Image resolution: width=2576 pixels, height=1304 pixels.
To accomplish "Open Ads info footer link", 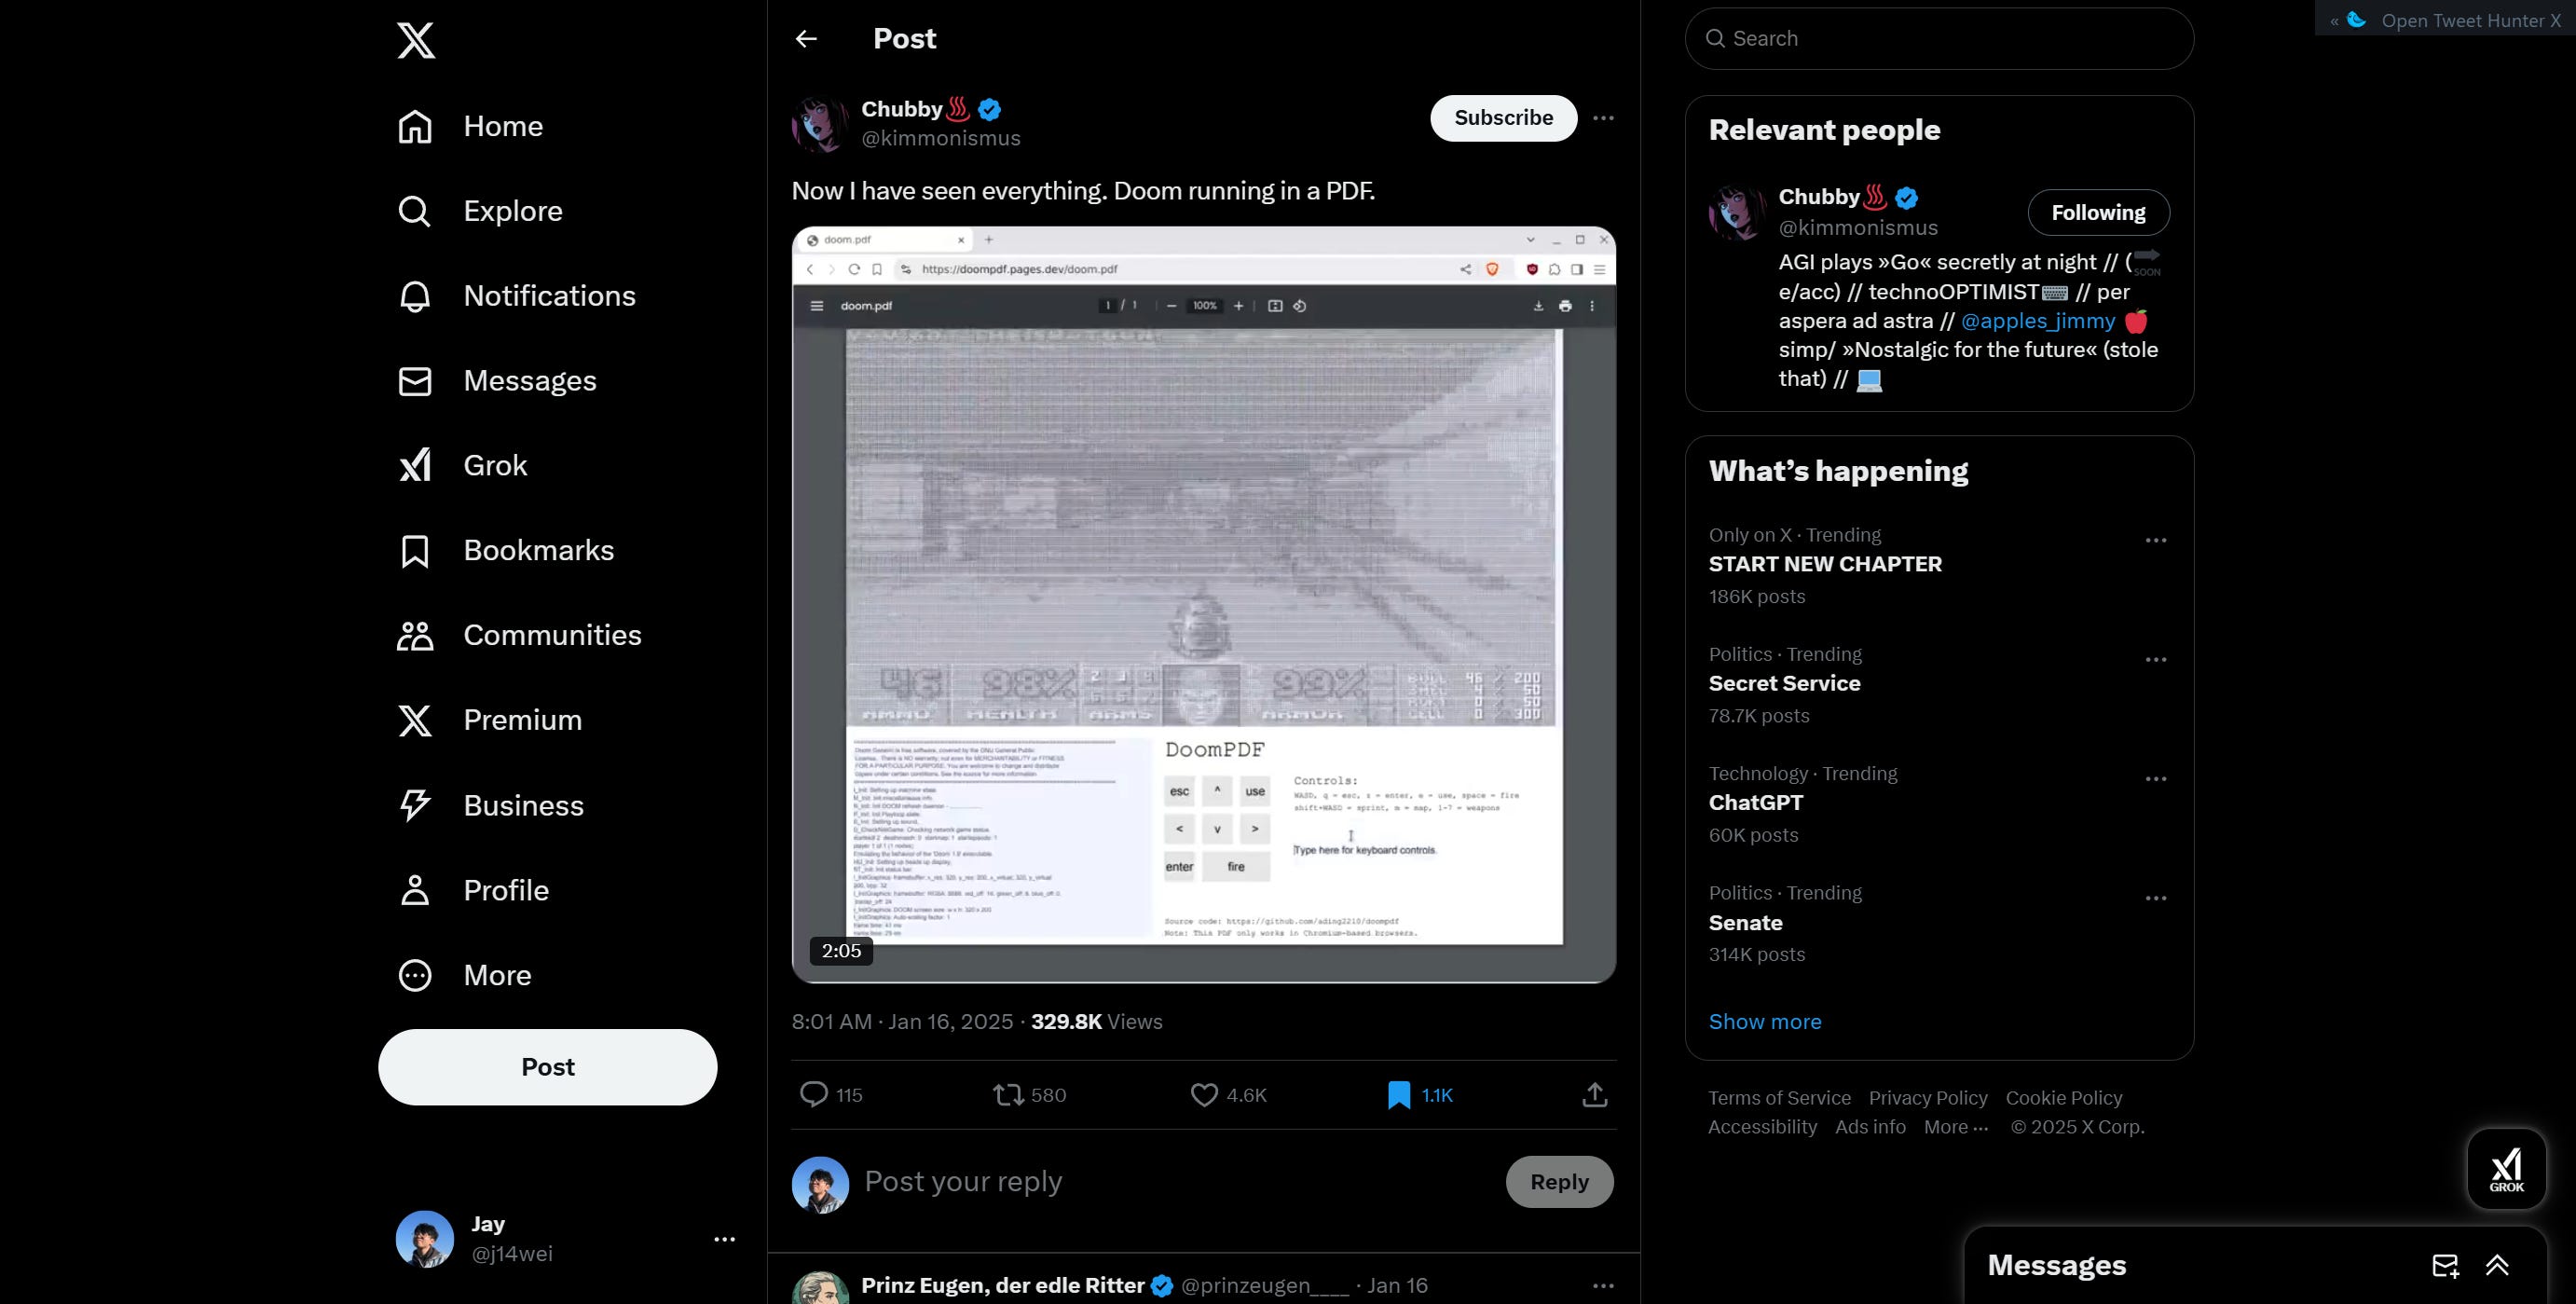I will pos(1870,1127).
